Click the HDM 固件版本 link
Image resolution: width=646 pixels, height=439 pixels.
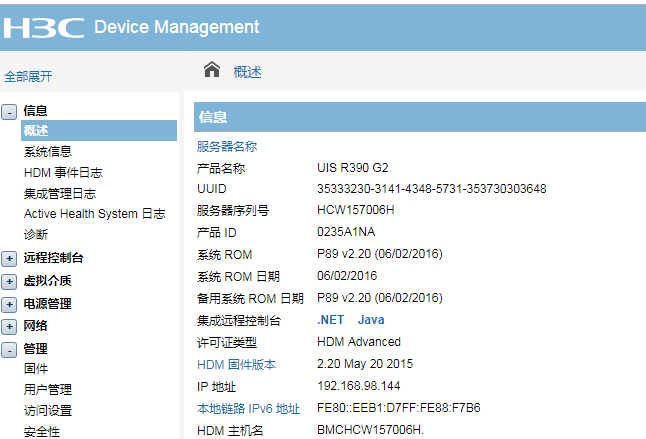236,364
